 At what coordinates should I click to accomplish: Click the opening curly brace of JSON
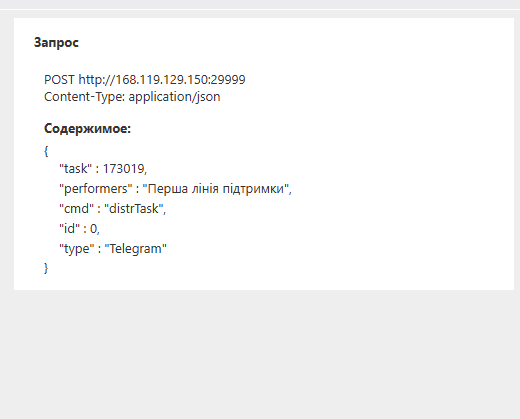[x=46, y=151]
